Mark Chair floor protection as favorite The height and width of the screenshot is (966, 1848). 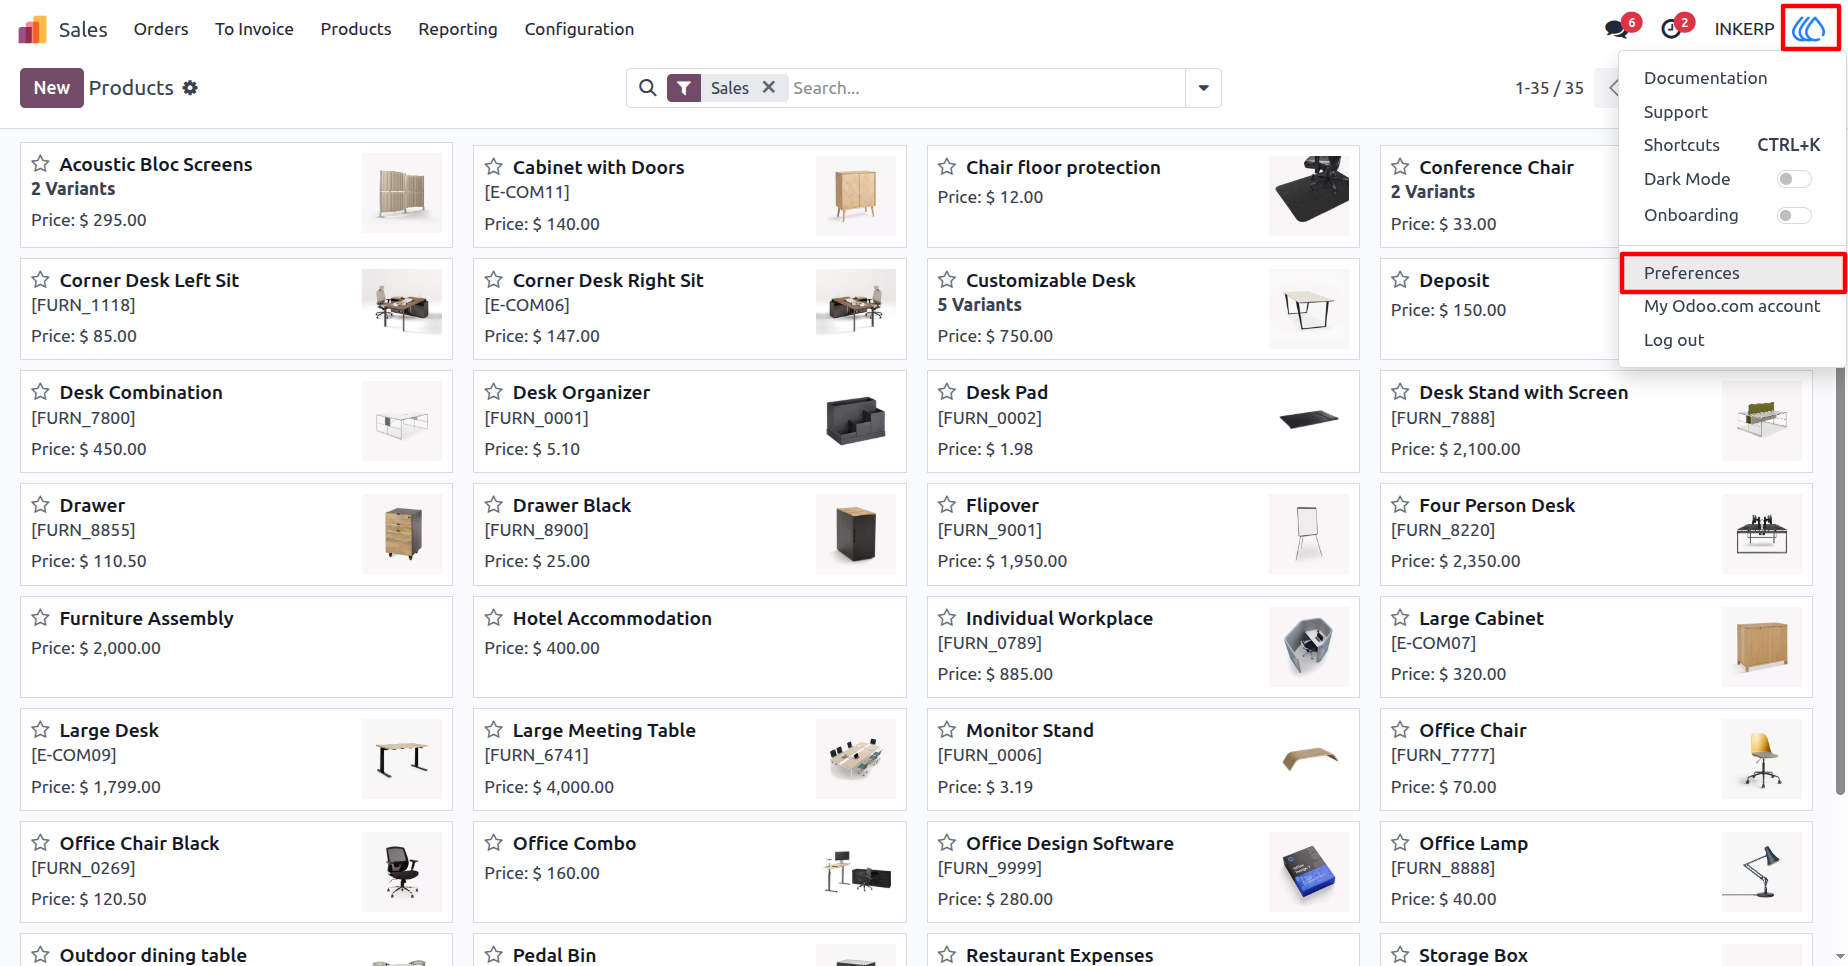pyautogui.click(x=947, y=167)
